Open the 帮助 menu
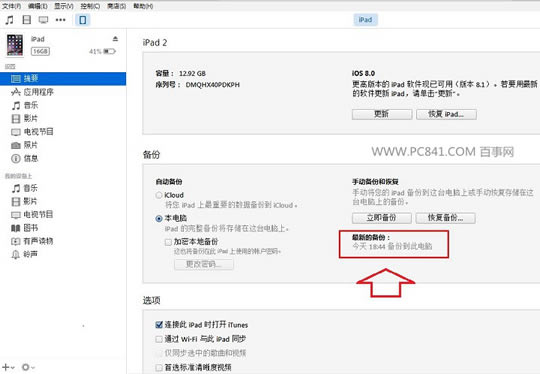This screenshot has height=374, width=540. coord(143,6)
